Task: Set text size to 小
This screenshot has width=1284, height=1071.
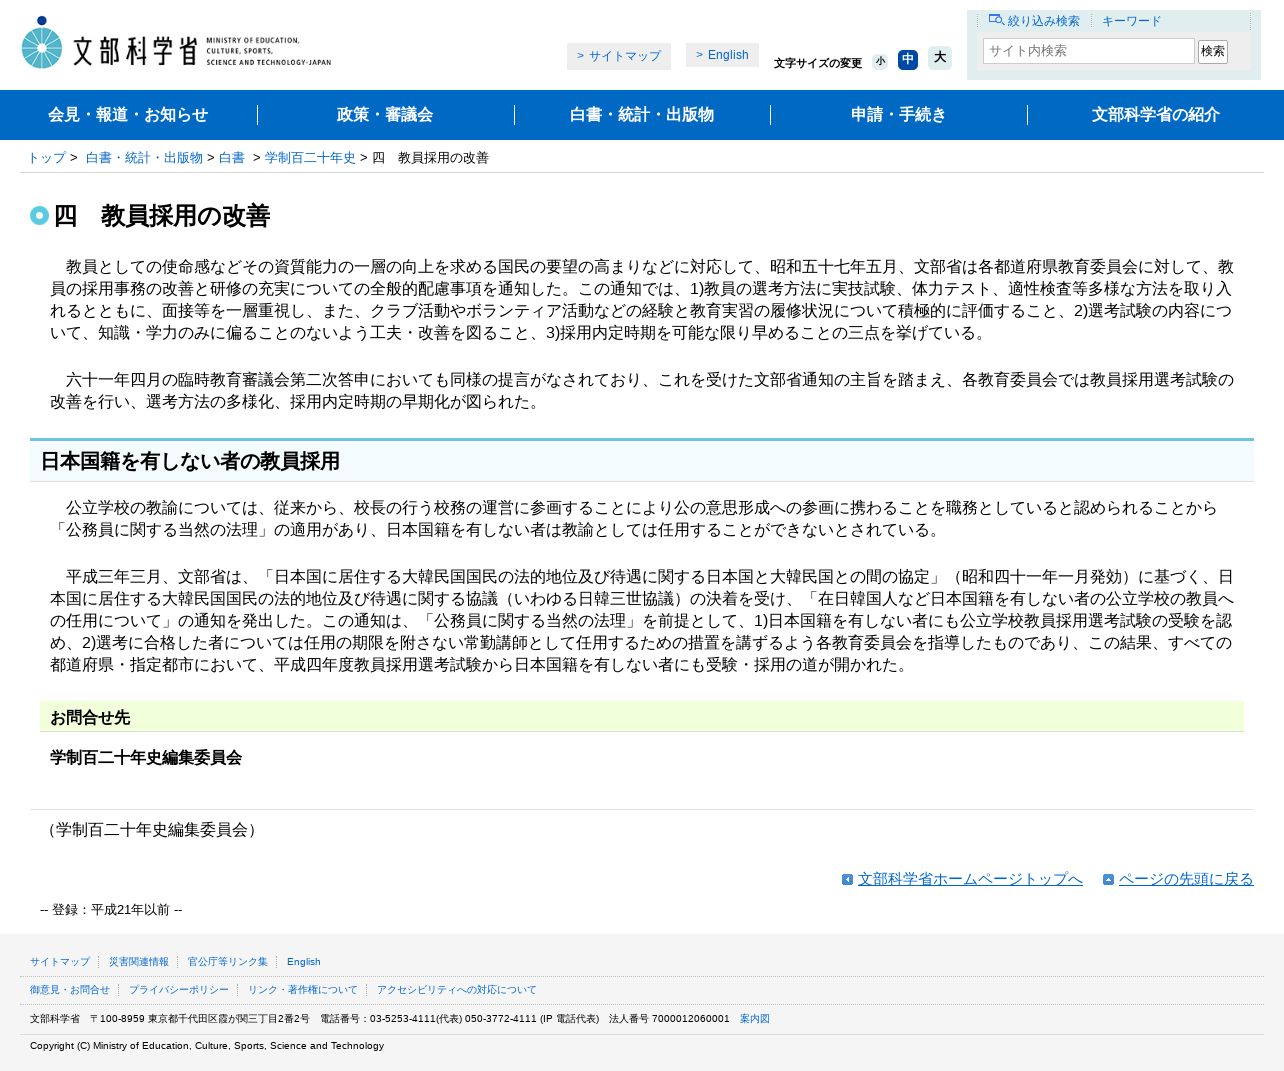Action: click(x=880, y=61)
